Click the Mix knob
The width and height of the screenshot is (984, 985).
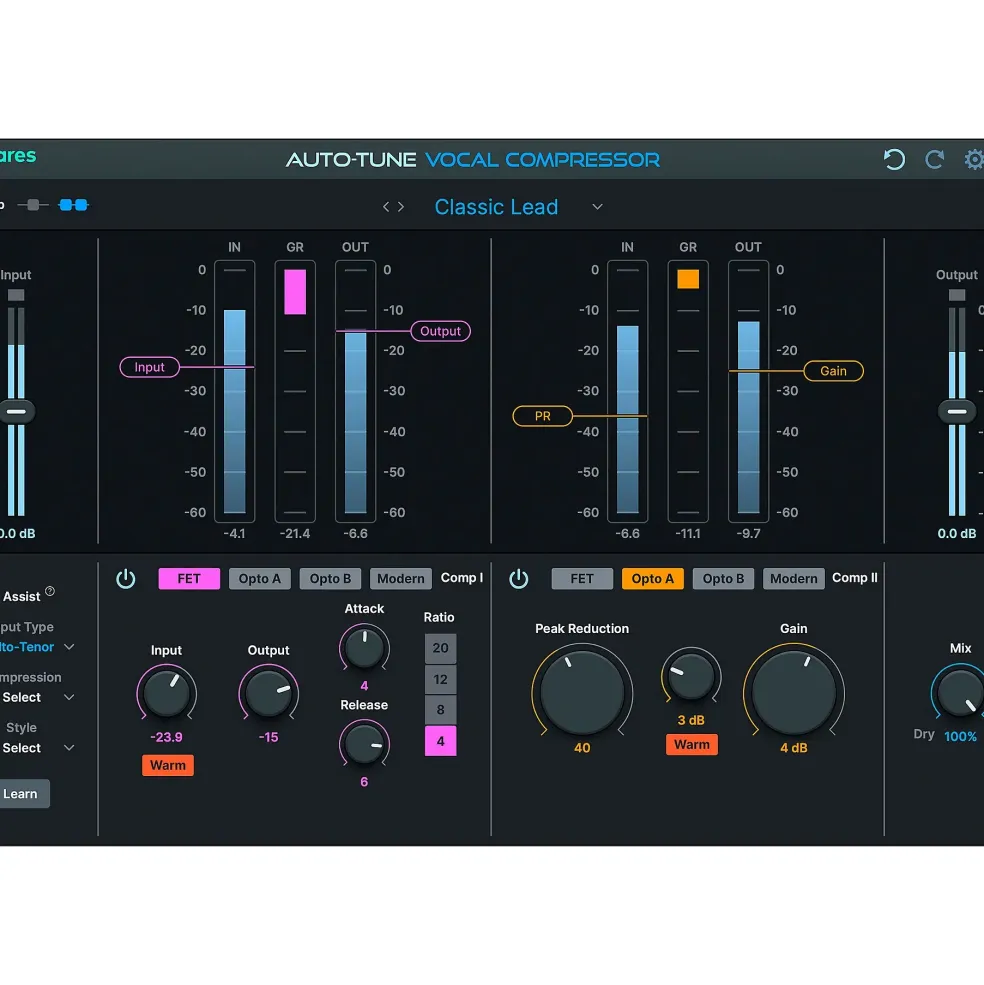tap(960, 693)
